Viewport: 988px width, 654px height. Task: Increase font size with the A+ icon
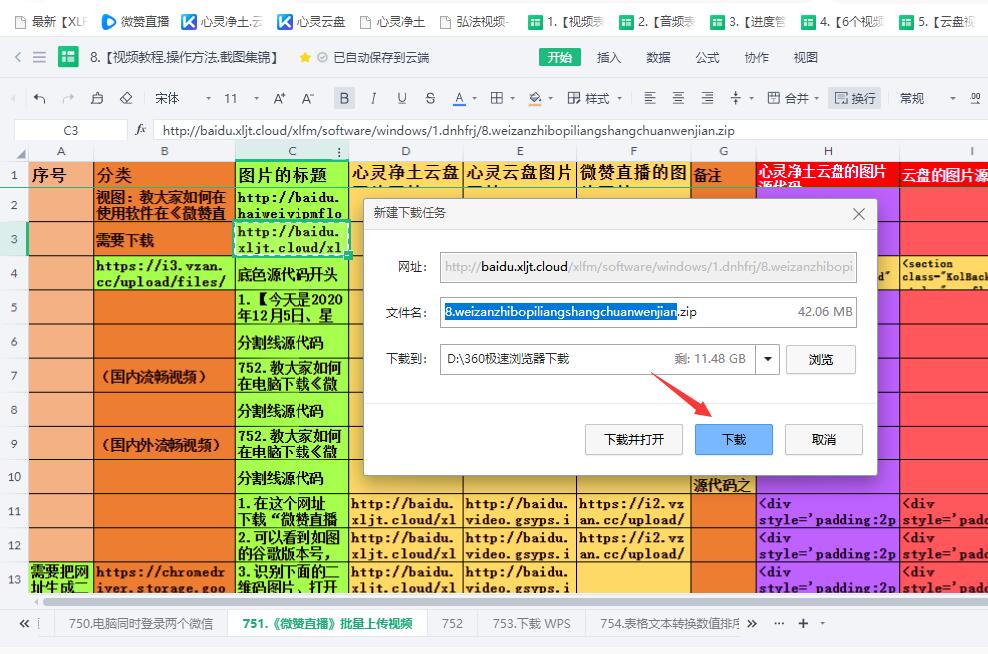point(279,98)
